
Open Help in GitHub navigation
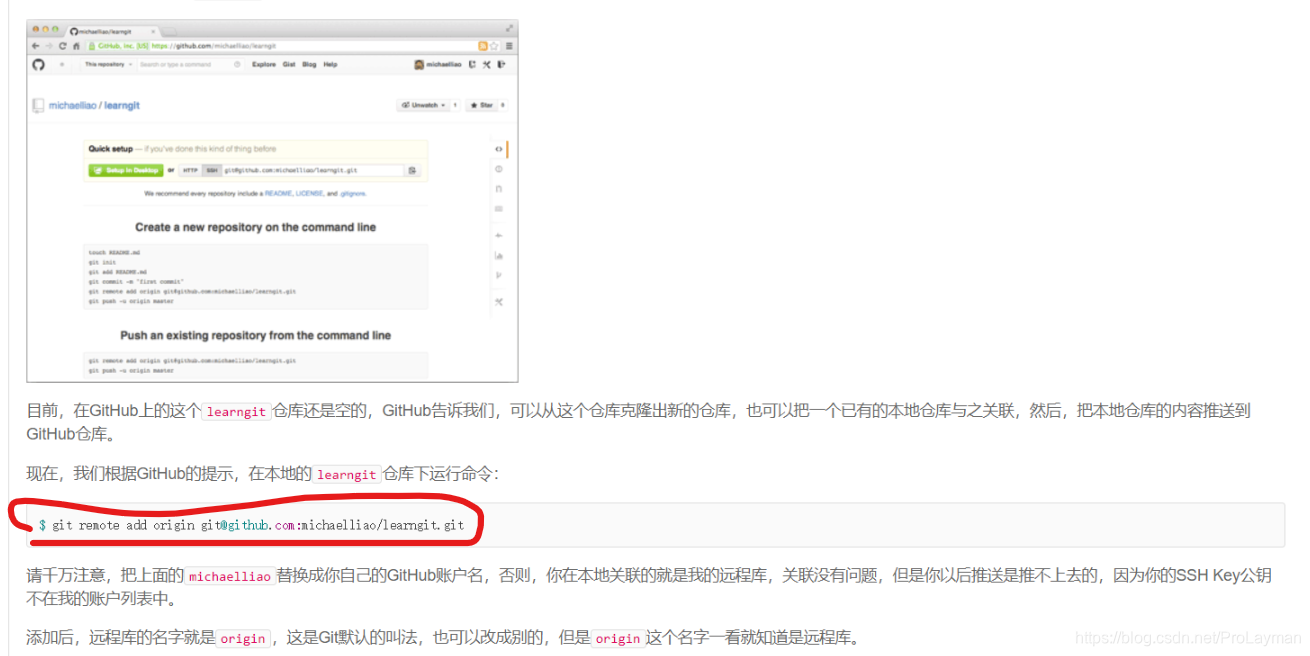pos(330,64)
